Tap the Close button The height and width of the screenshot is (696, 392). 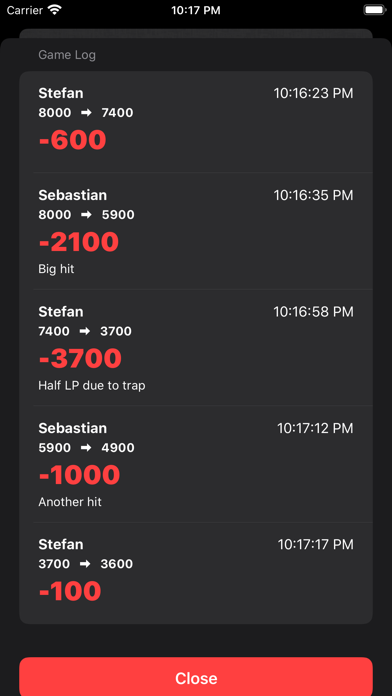(196, 677)
